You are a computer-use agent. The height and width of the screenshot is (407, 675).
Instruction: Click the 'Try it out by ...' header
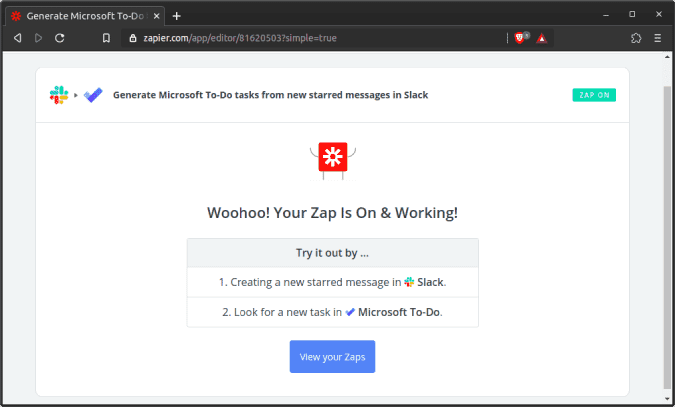pos(332,253)
